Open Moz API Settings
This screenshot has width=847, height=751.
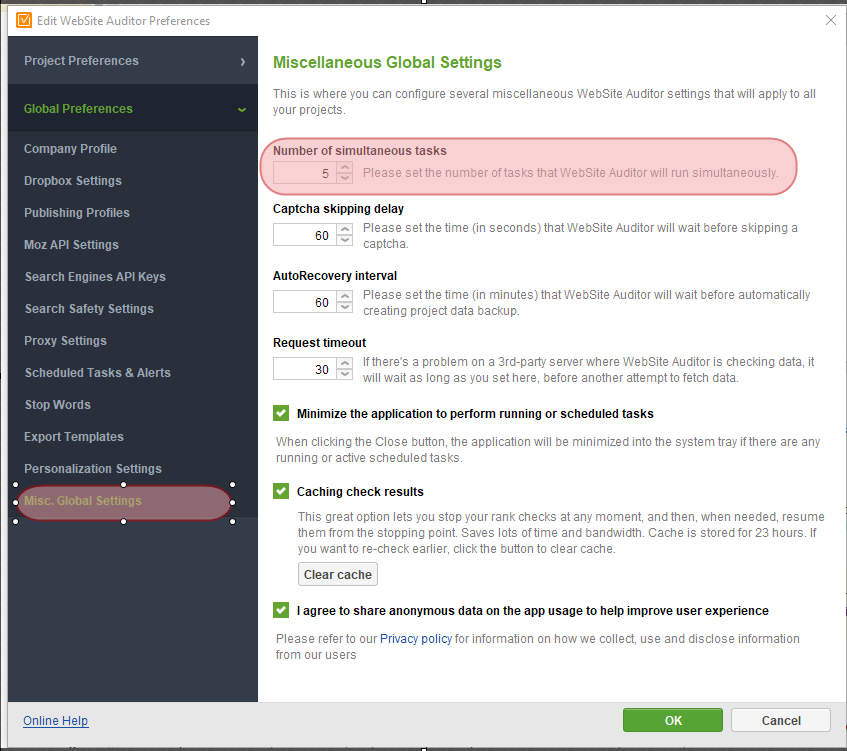click(71, 245)
